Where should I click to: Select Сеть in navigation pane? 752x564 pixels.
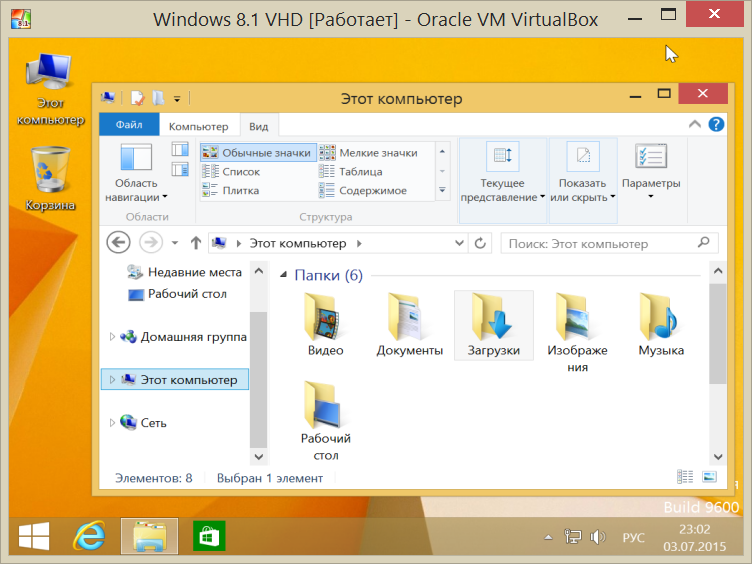tap(143, 423)
